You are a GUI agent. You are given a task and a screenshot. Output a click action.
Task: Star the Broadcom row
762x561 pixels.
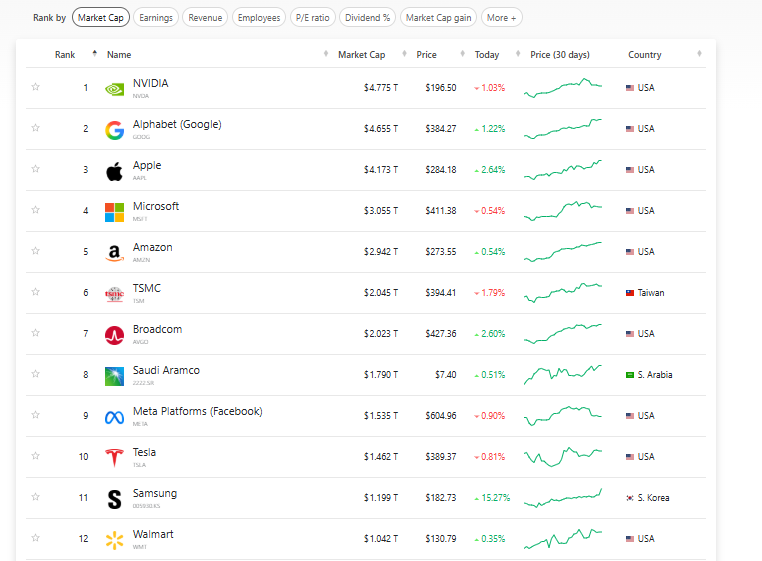(35, 333)
